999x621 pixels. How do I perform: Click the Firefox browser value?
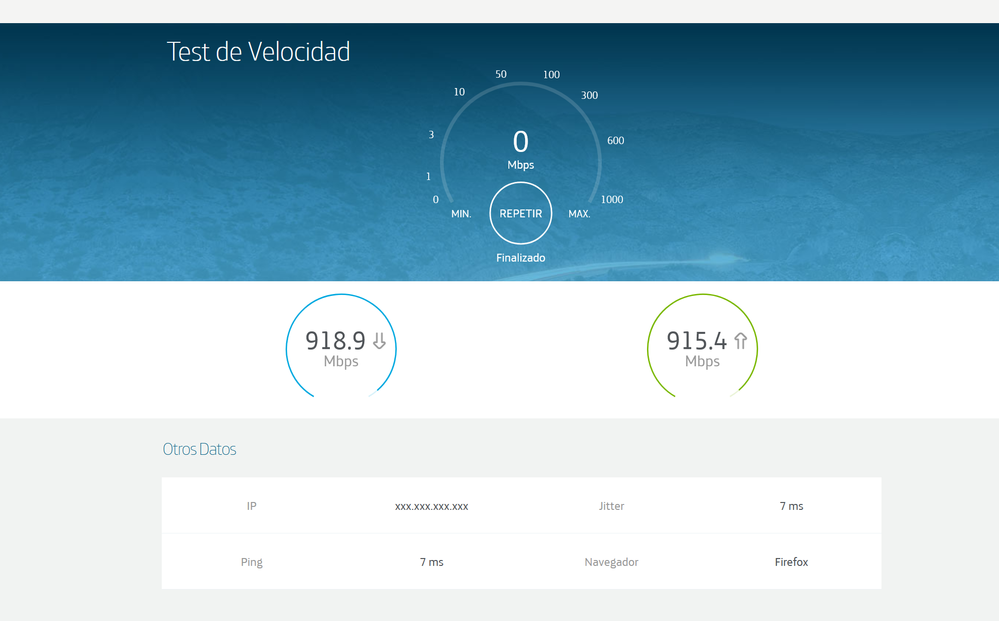pos(791,562)
